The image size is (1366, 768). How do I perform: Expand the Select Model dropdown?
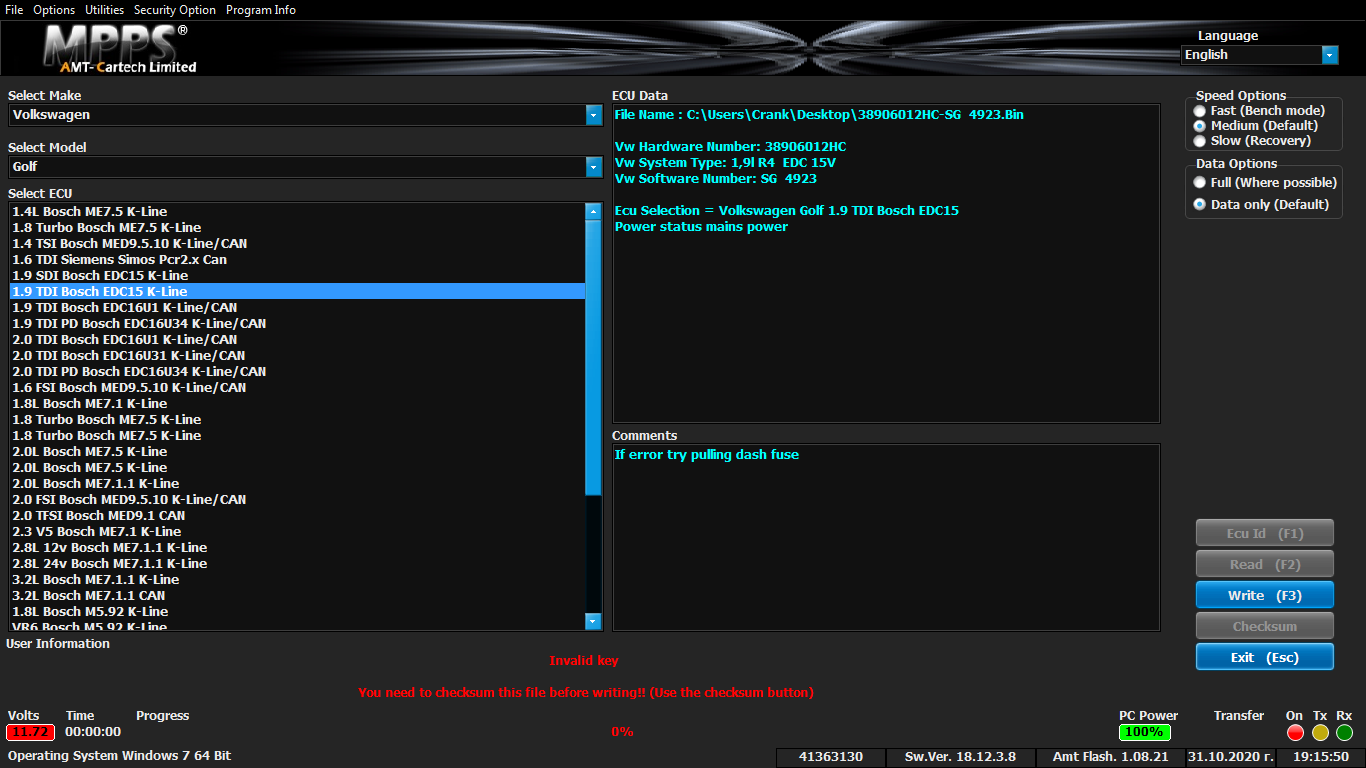pyautogui.click(x=593, y=167)
